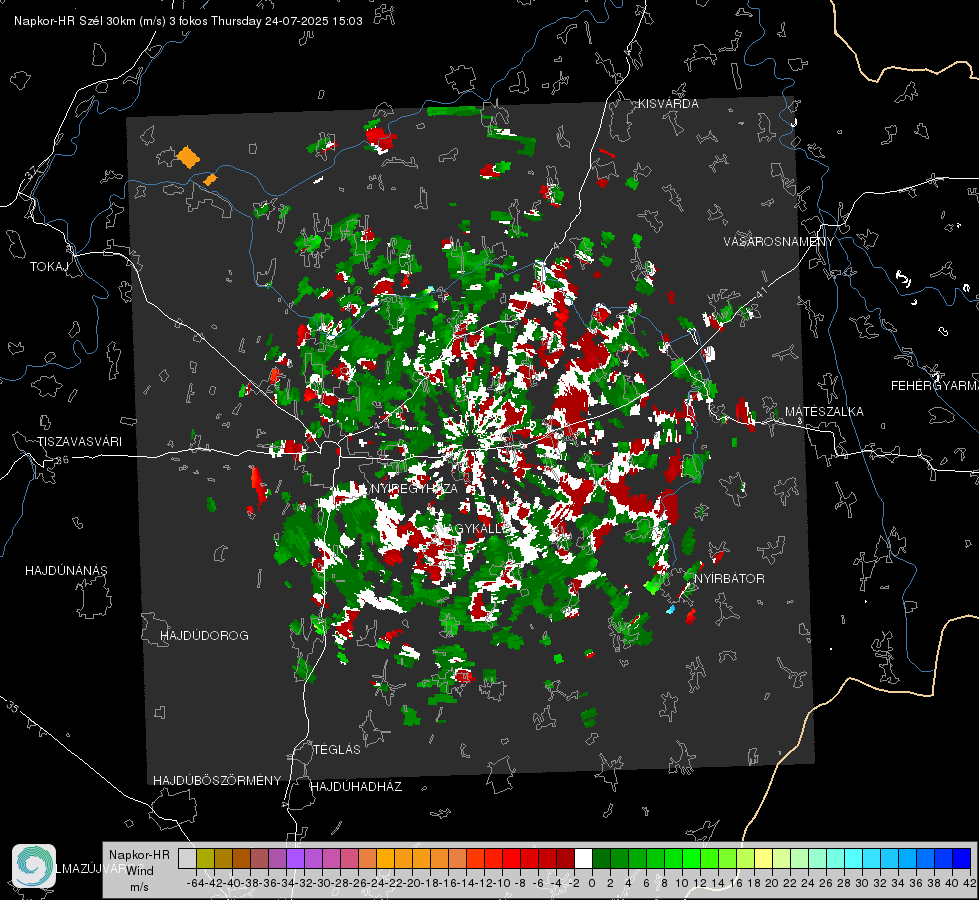Select the HAJDÚHADHÁZ label

pyautogui.click(x=356, y=786)
